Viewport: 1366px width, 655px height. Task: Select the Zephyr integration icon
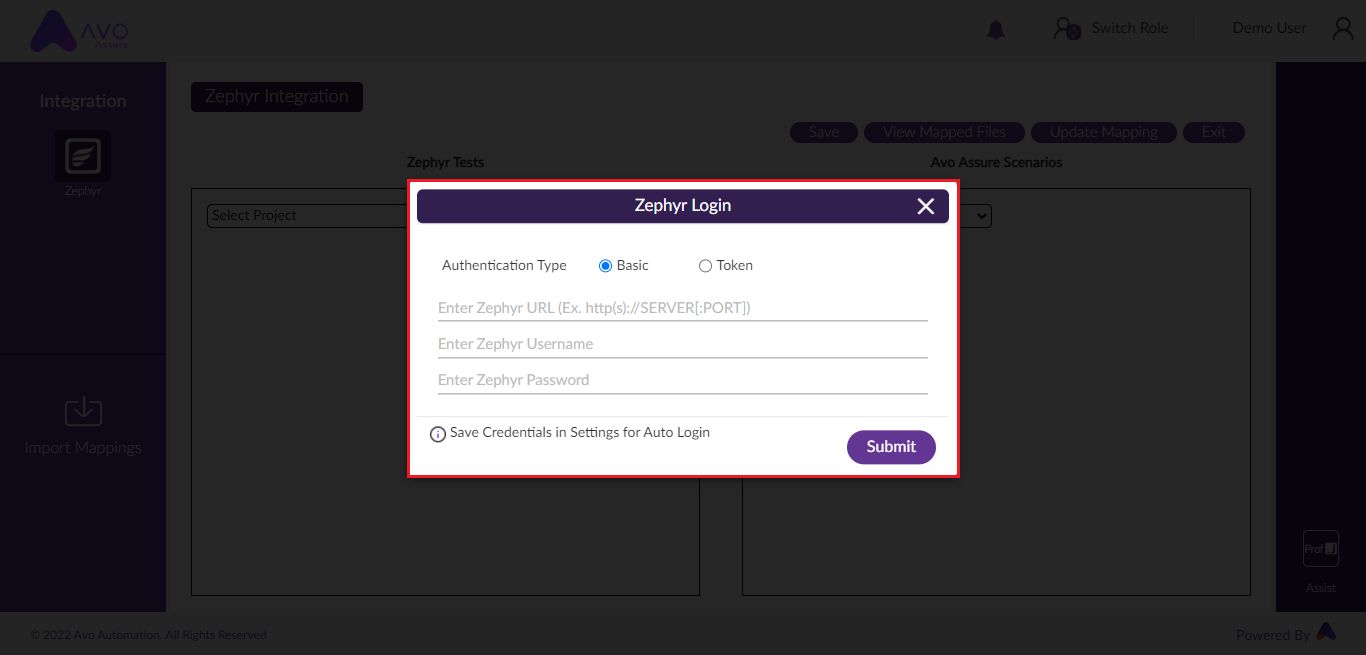[83, 156]
